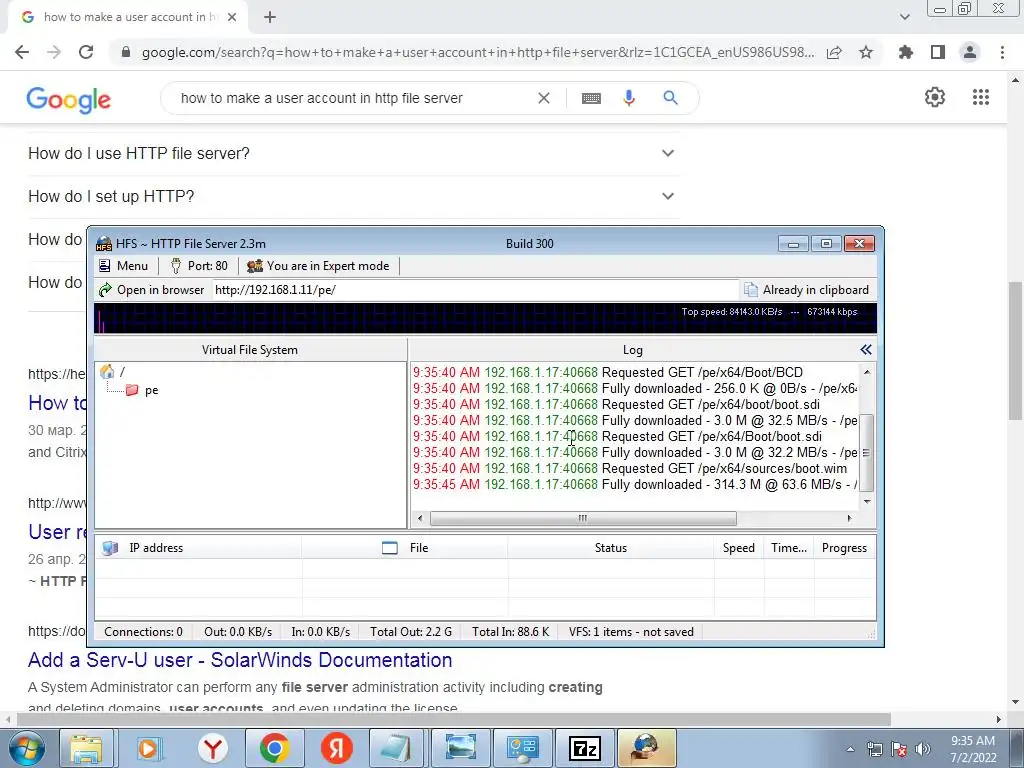
Task: Click the HFS URL field http://192.168.1.11/pe/
Action: 475,290
